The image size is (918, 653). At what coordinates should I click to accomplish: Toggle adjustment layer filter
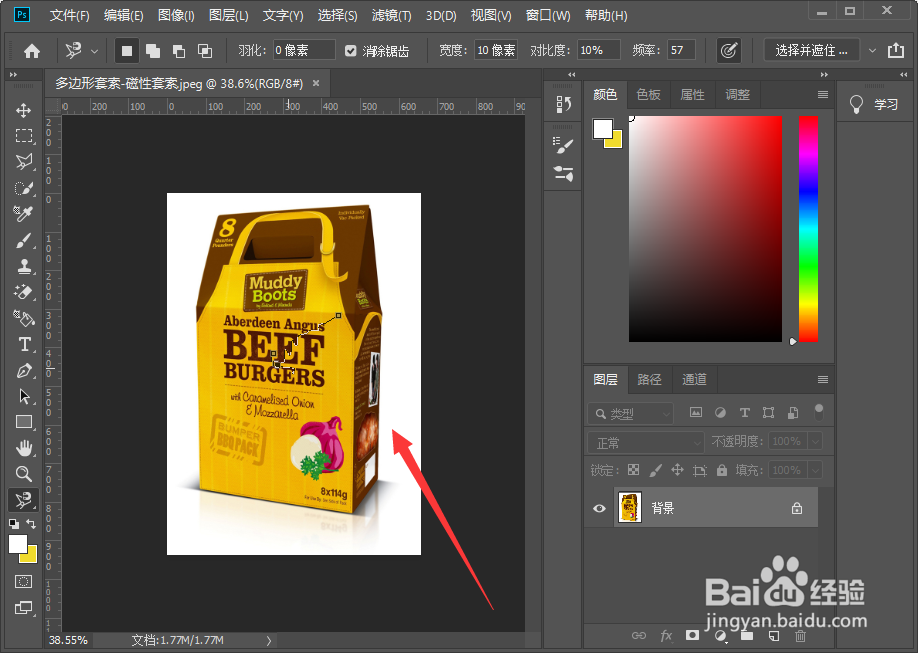tap(720, 413)
